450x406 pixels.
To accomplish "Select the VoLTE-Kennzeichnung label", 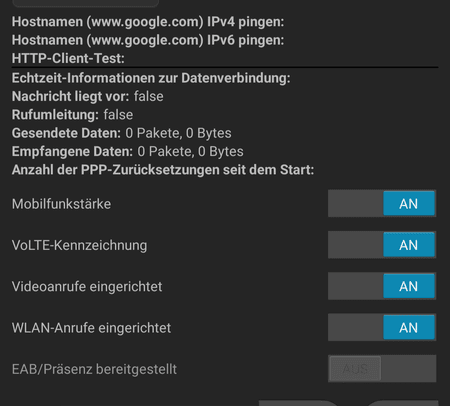I will point(79,245).
